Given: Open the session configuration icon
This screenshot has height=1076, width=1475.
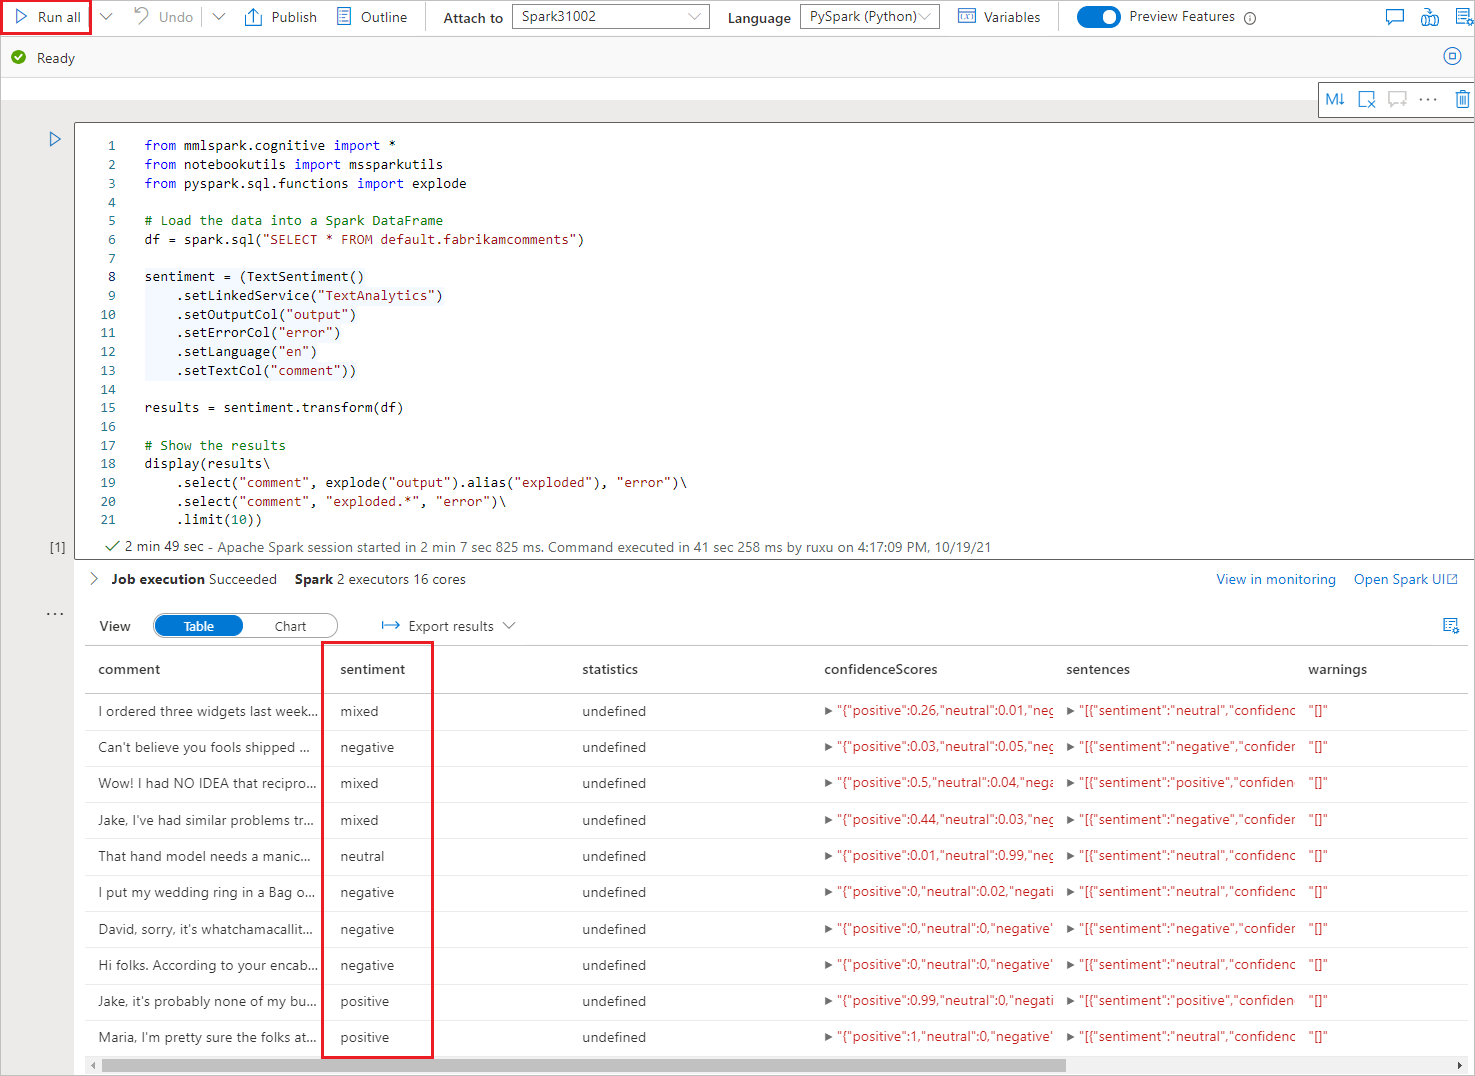Looking at the screenshot, I should (x=1452, y=56).
